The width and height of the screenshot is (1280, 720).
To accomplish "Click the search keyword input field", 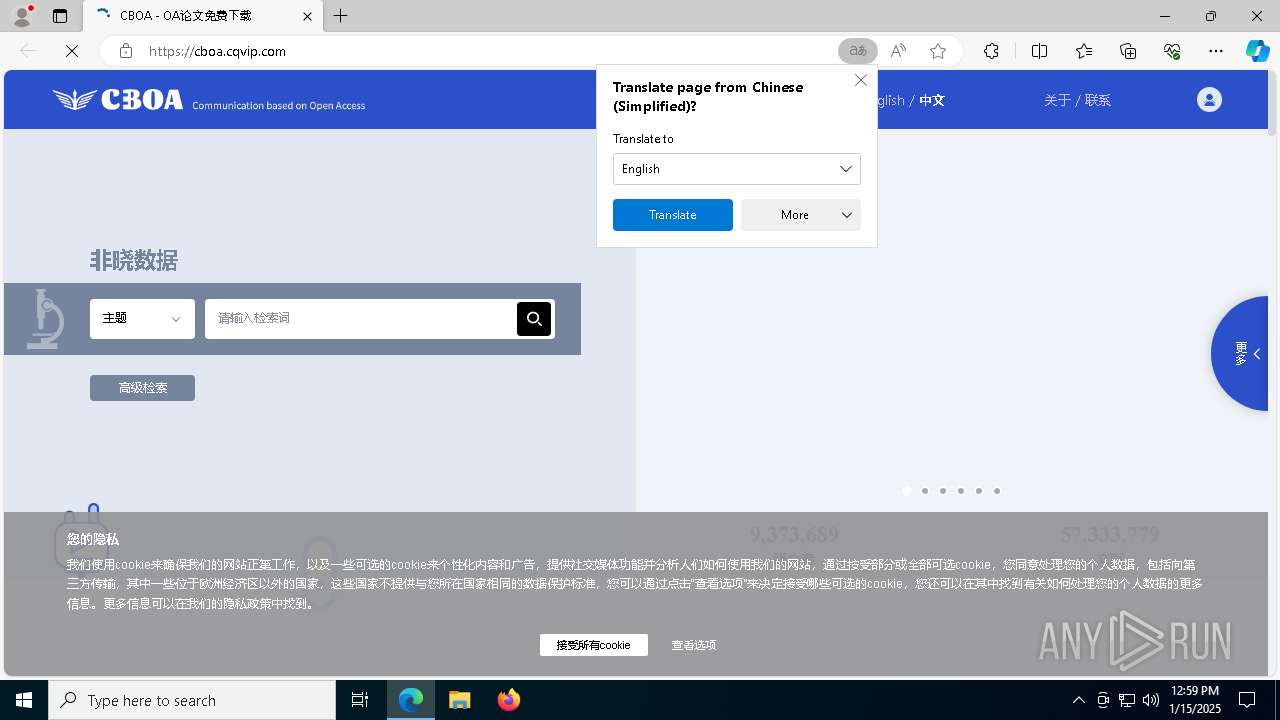I will (x=361, y=318).
